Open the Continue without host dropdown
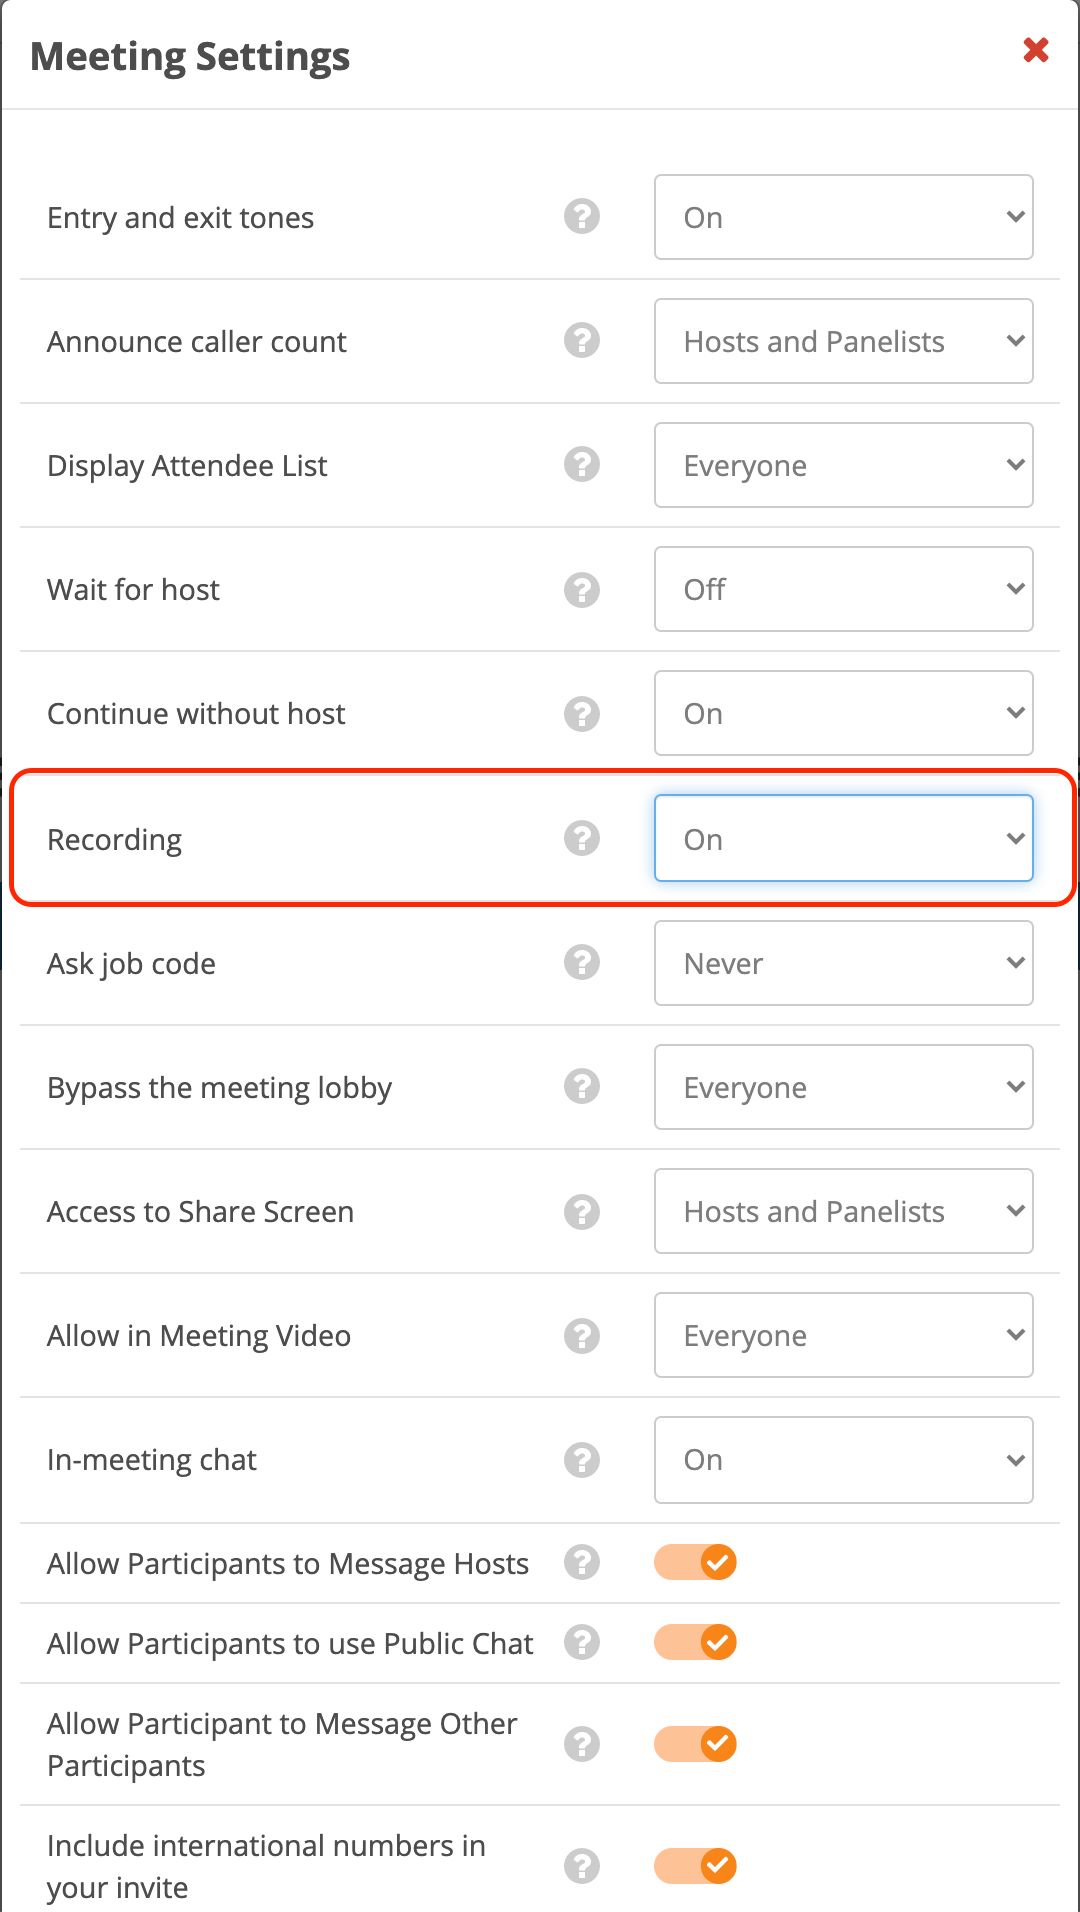Image resolution: width=1080 pixels, height=1912 pixels. coord(843,713)
